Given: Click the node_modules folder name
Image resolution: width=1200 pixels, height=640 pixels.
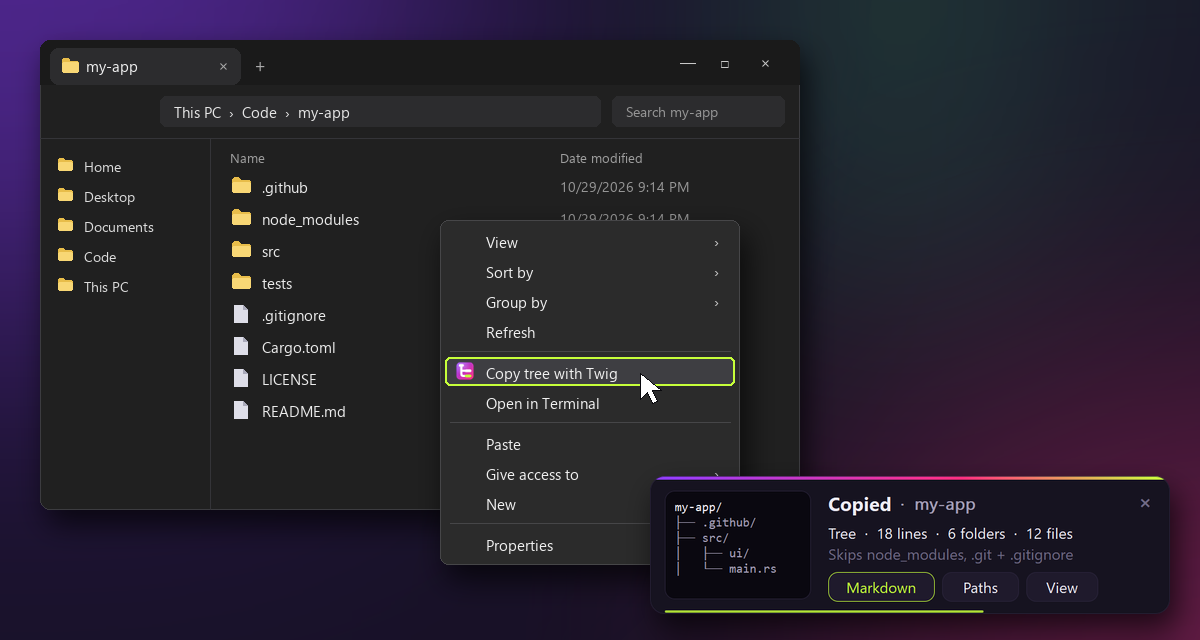Looking at the screenshot, I should pyautogui.click(x=310, y=219).
